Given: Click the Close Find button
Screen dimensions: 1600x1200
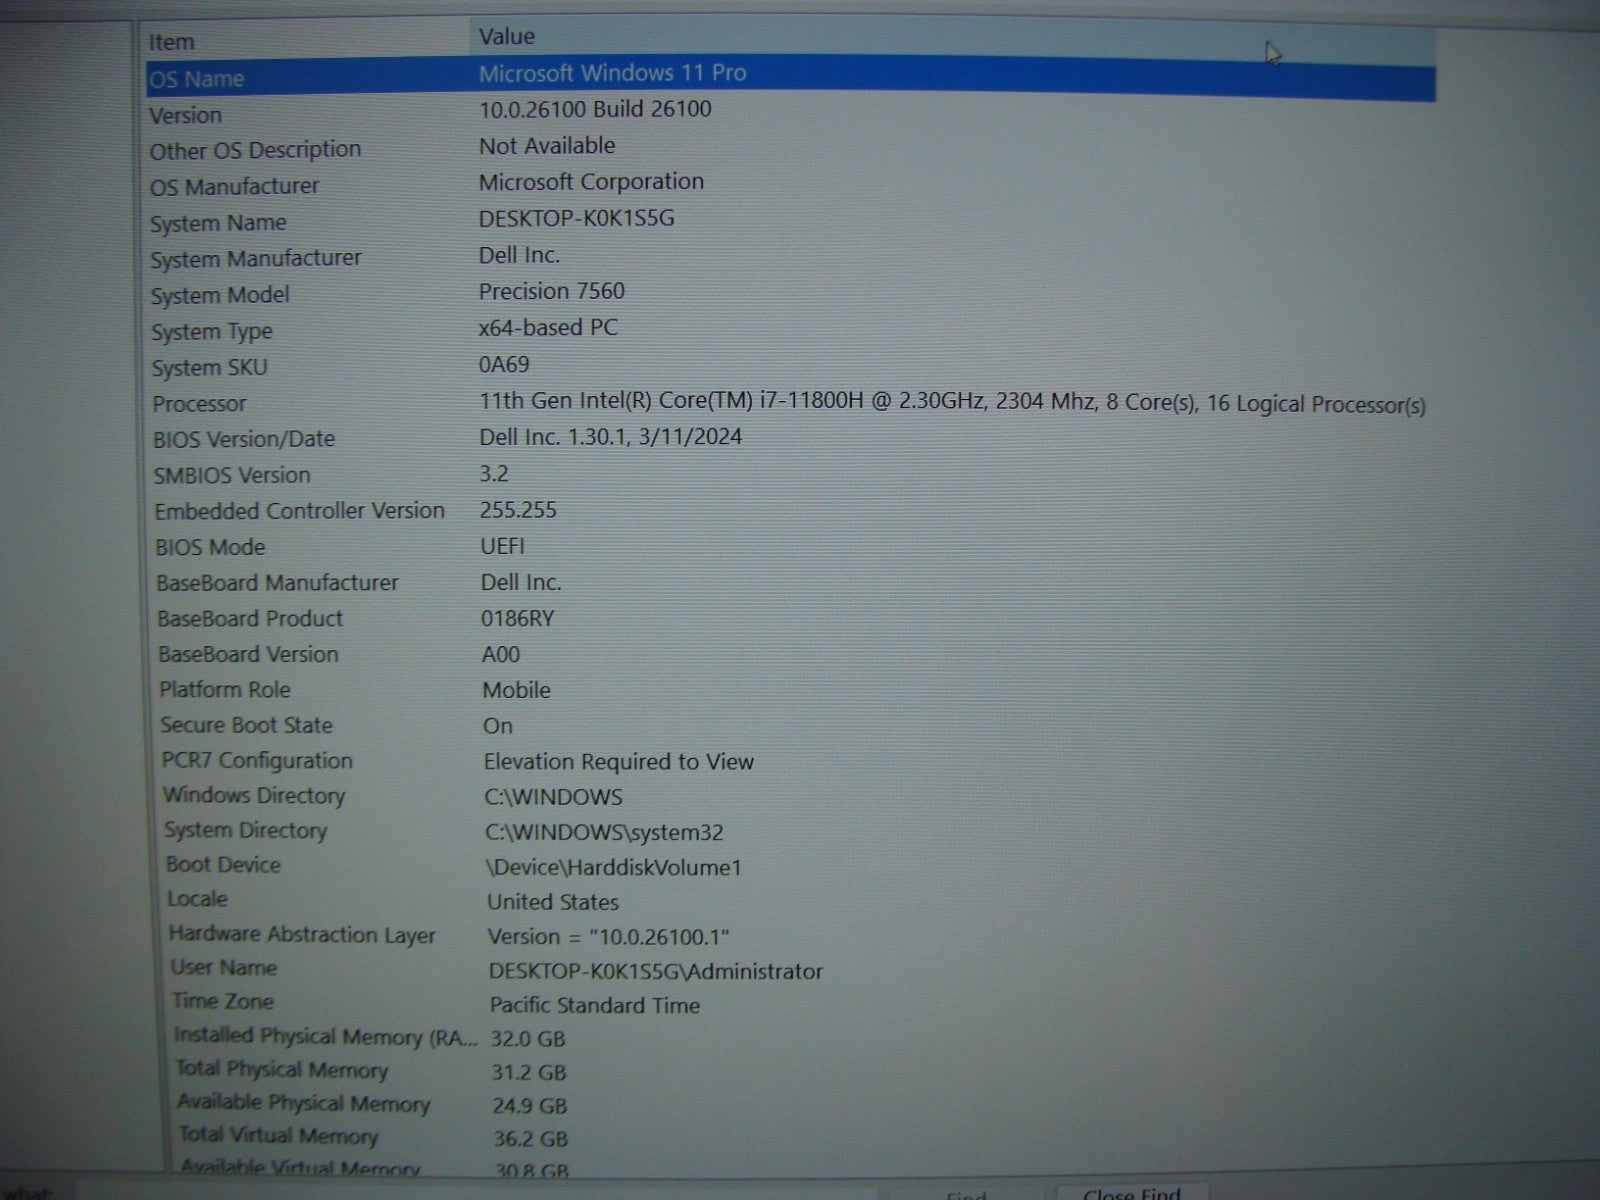Looking at the screenshot, I should (1132, 1192).
